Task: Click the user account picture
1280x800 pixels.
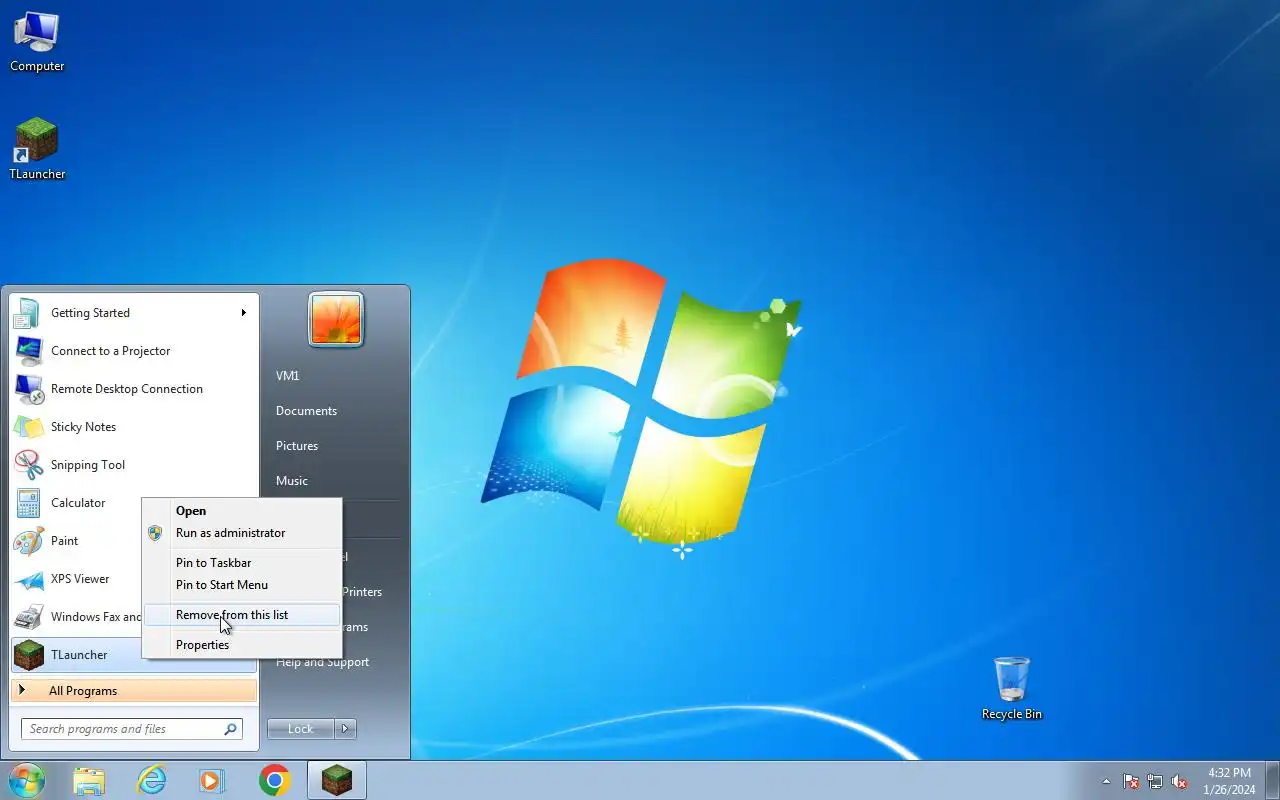Action: click(336, 320)
